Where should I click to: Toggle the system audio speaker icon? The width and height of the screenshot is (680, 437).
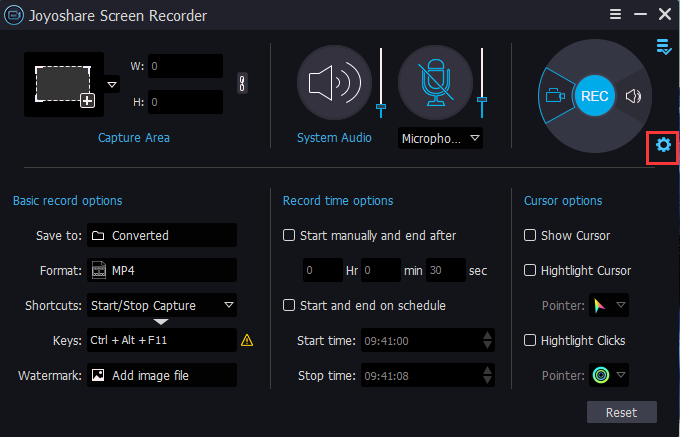coord(334,82)
